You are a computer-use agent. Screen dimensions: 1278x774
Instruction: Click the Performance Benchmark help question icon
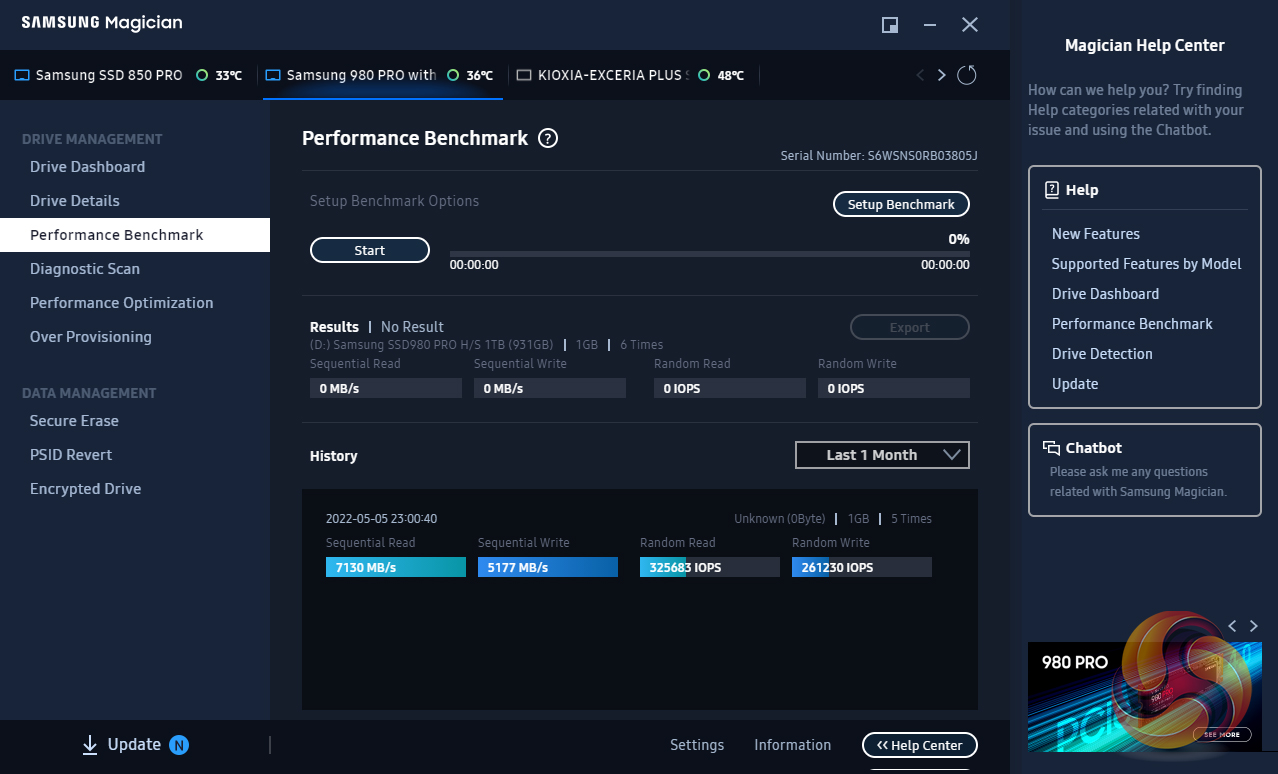click(x=548, y=139)
